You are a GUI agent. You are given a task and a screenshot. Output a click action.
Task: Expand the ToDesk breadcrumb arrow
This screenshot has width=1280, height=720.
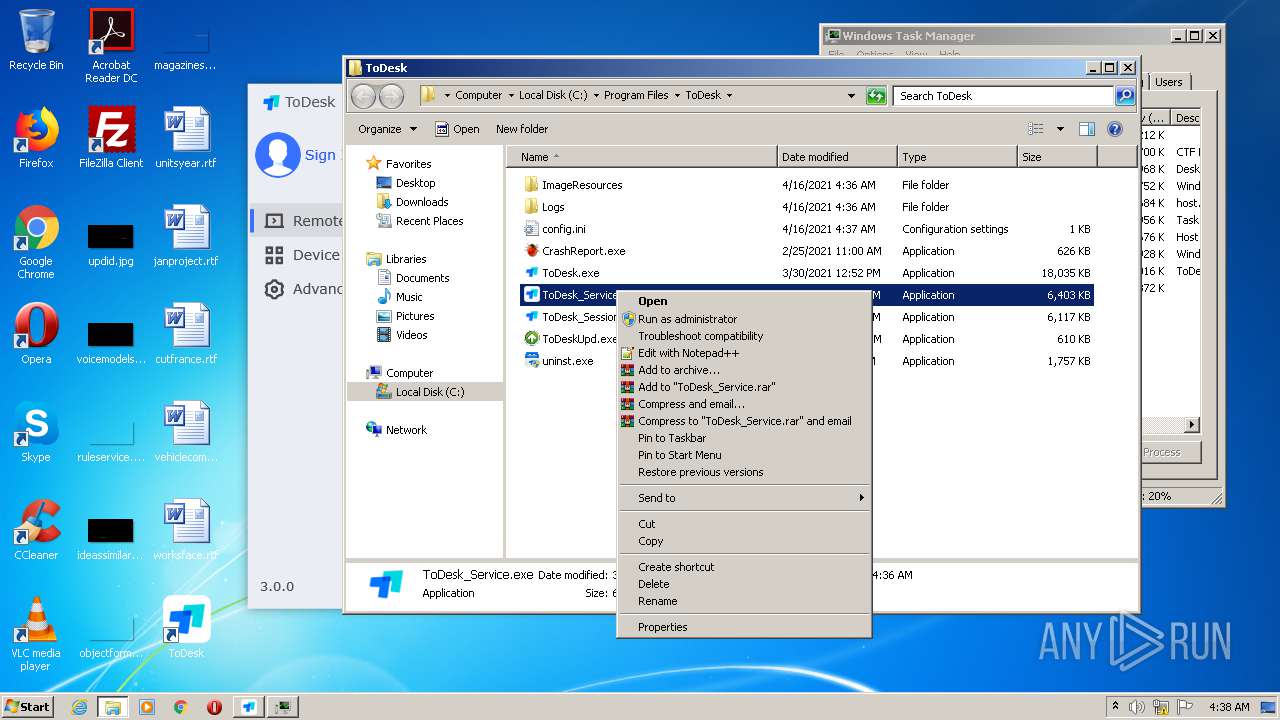729,96
